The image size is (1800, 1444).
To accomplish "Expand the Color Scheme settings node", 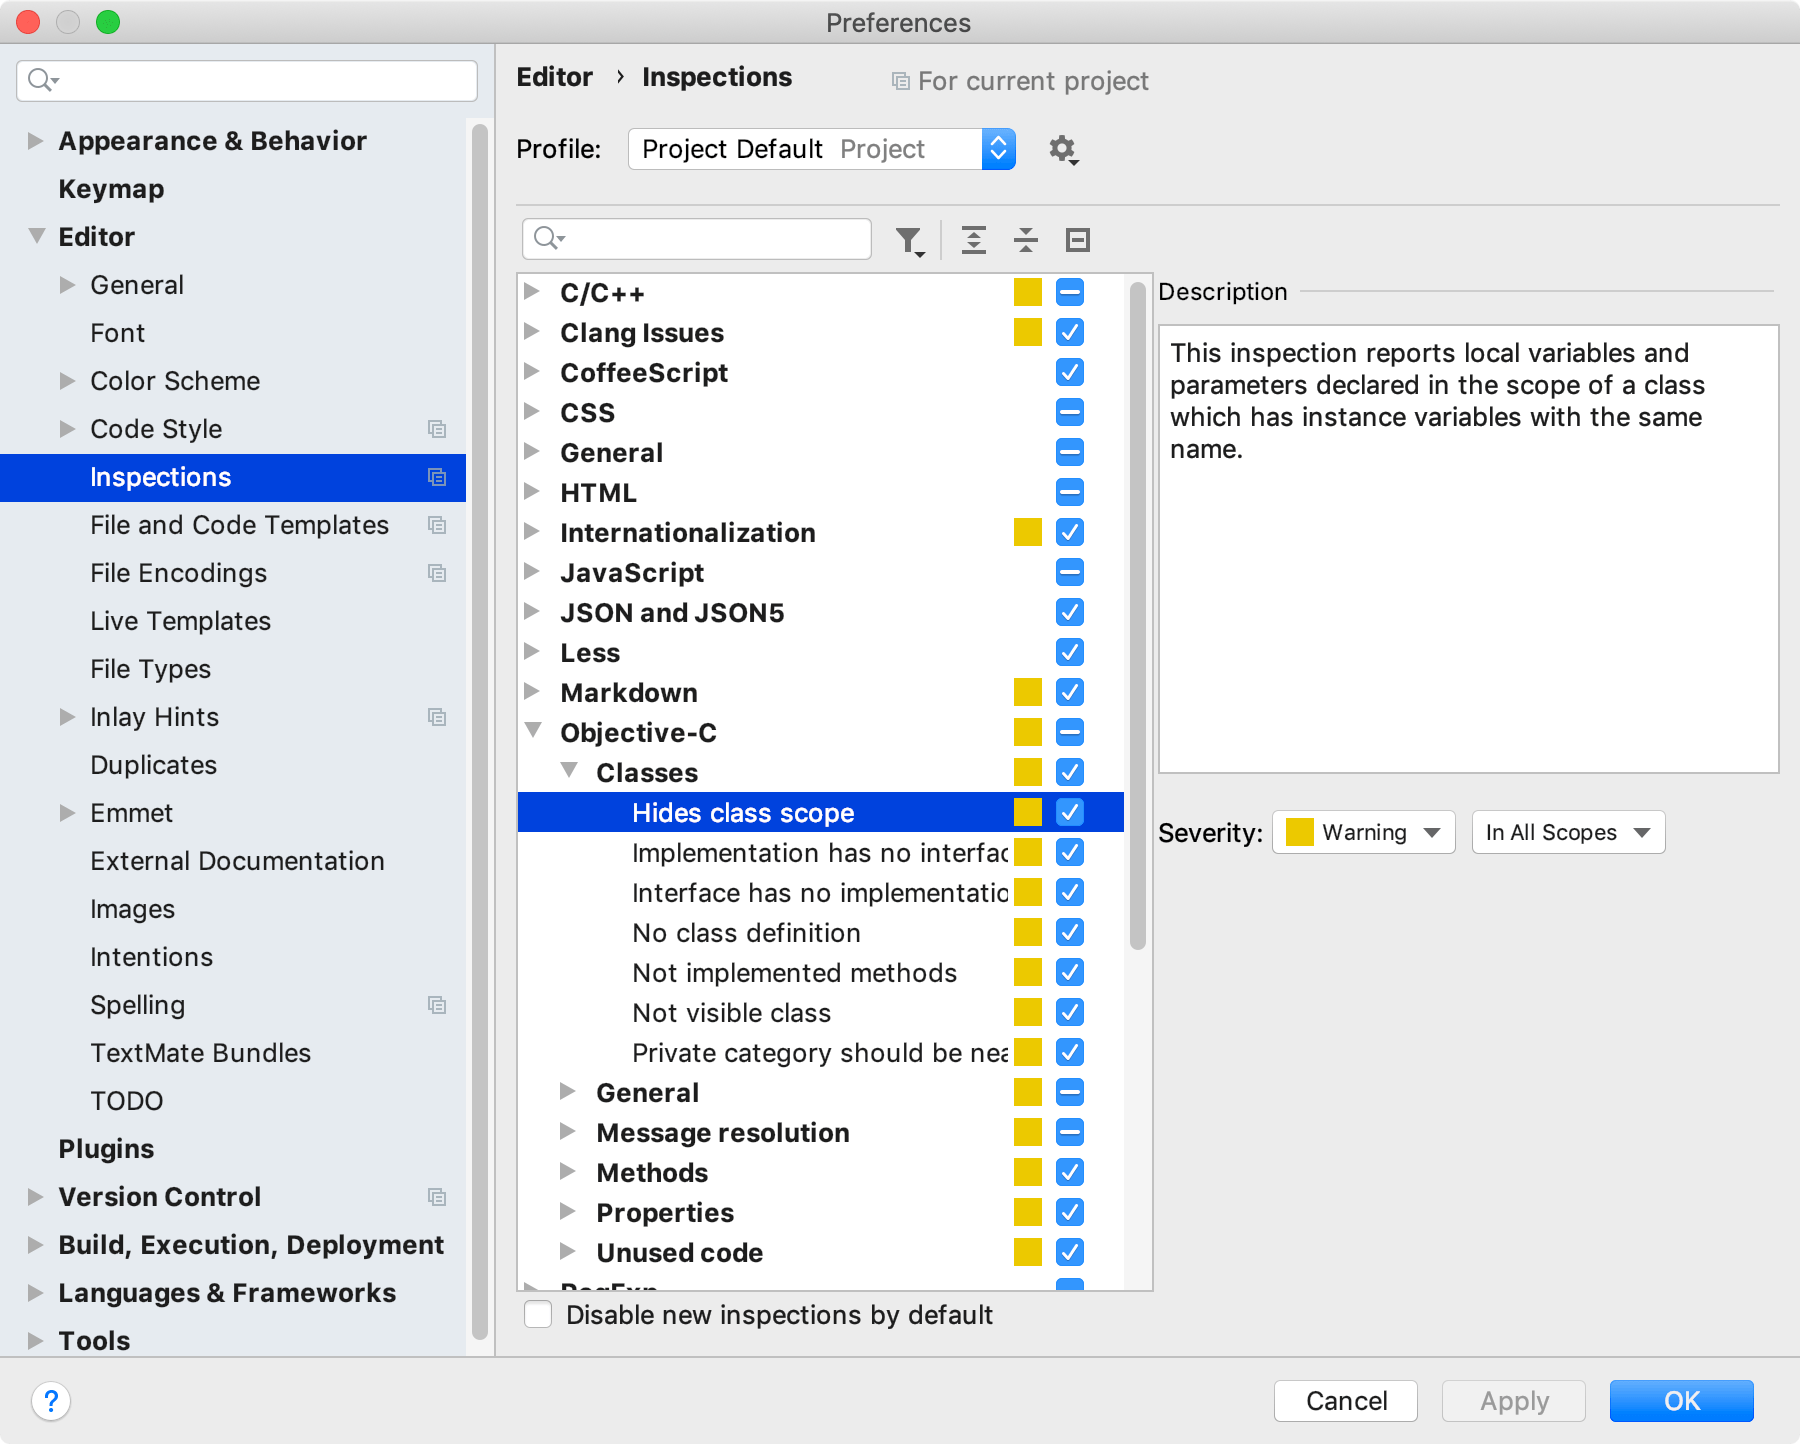I will point(67,380).
